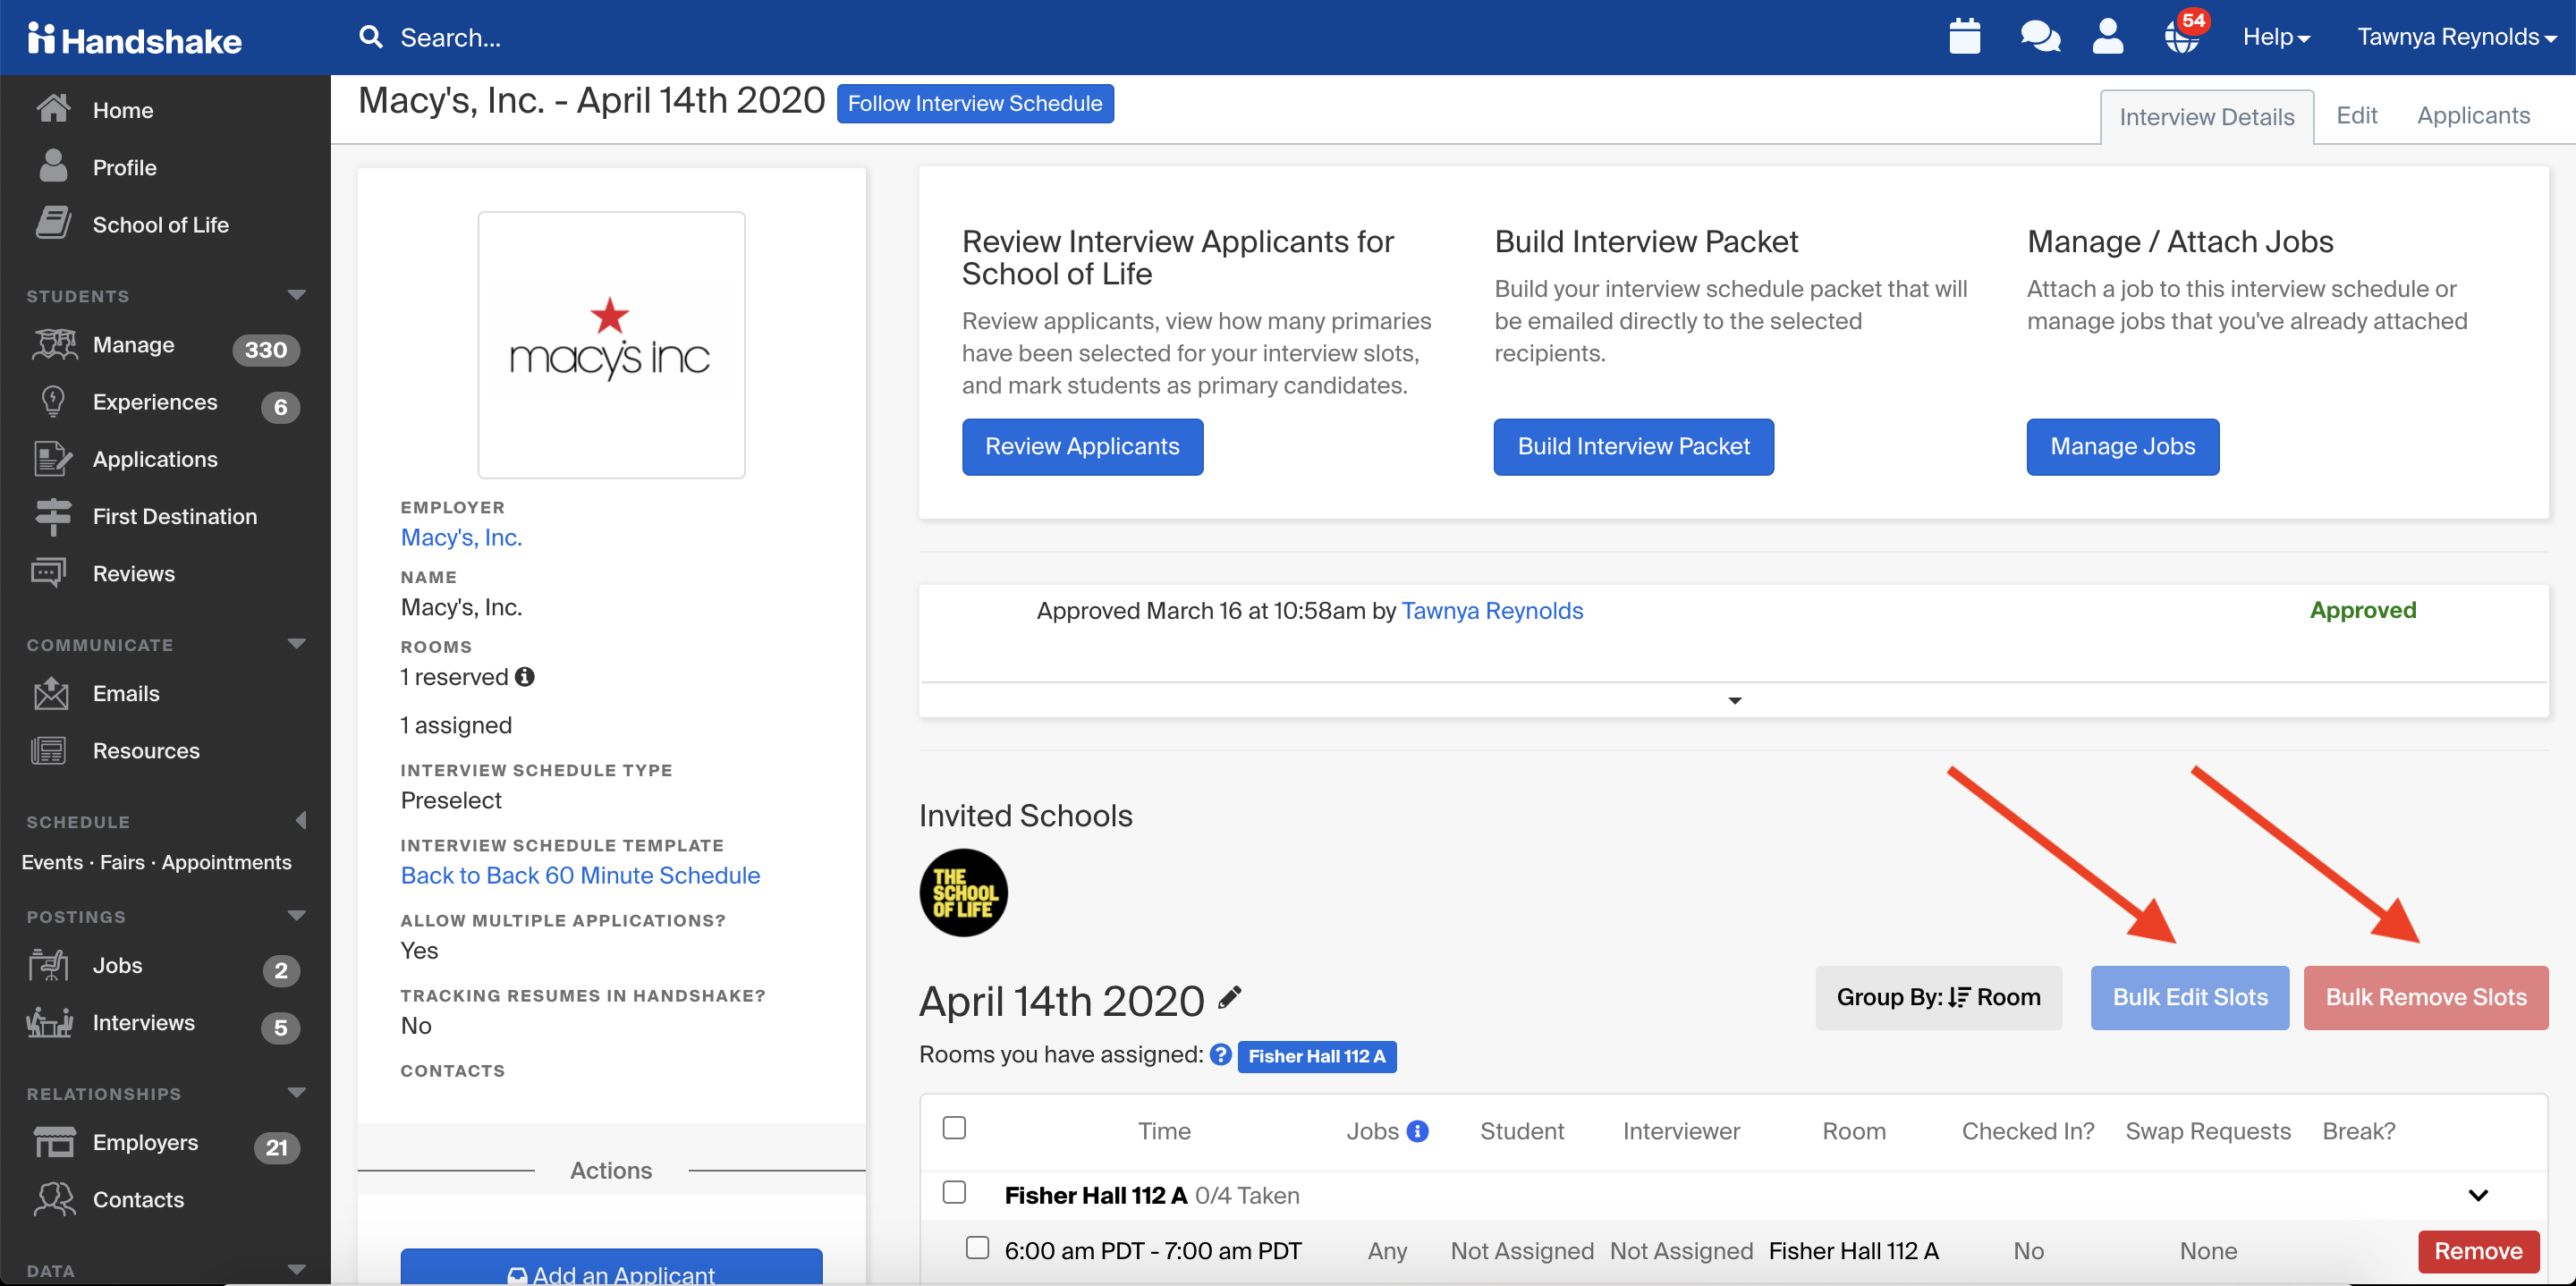Open Back to Back 60 Minute Schedule link
Screen dimensions: 2576x1286
[x=580, y=876]
